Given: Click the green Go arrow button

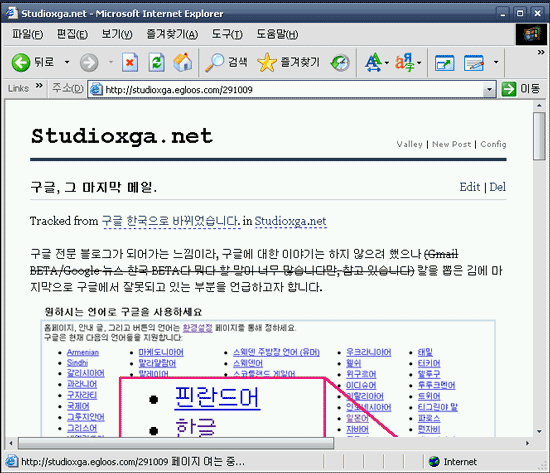Looking at the screenshot, I should click(x=509, y=89).
